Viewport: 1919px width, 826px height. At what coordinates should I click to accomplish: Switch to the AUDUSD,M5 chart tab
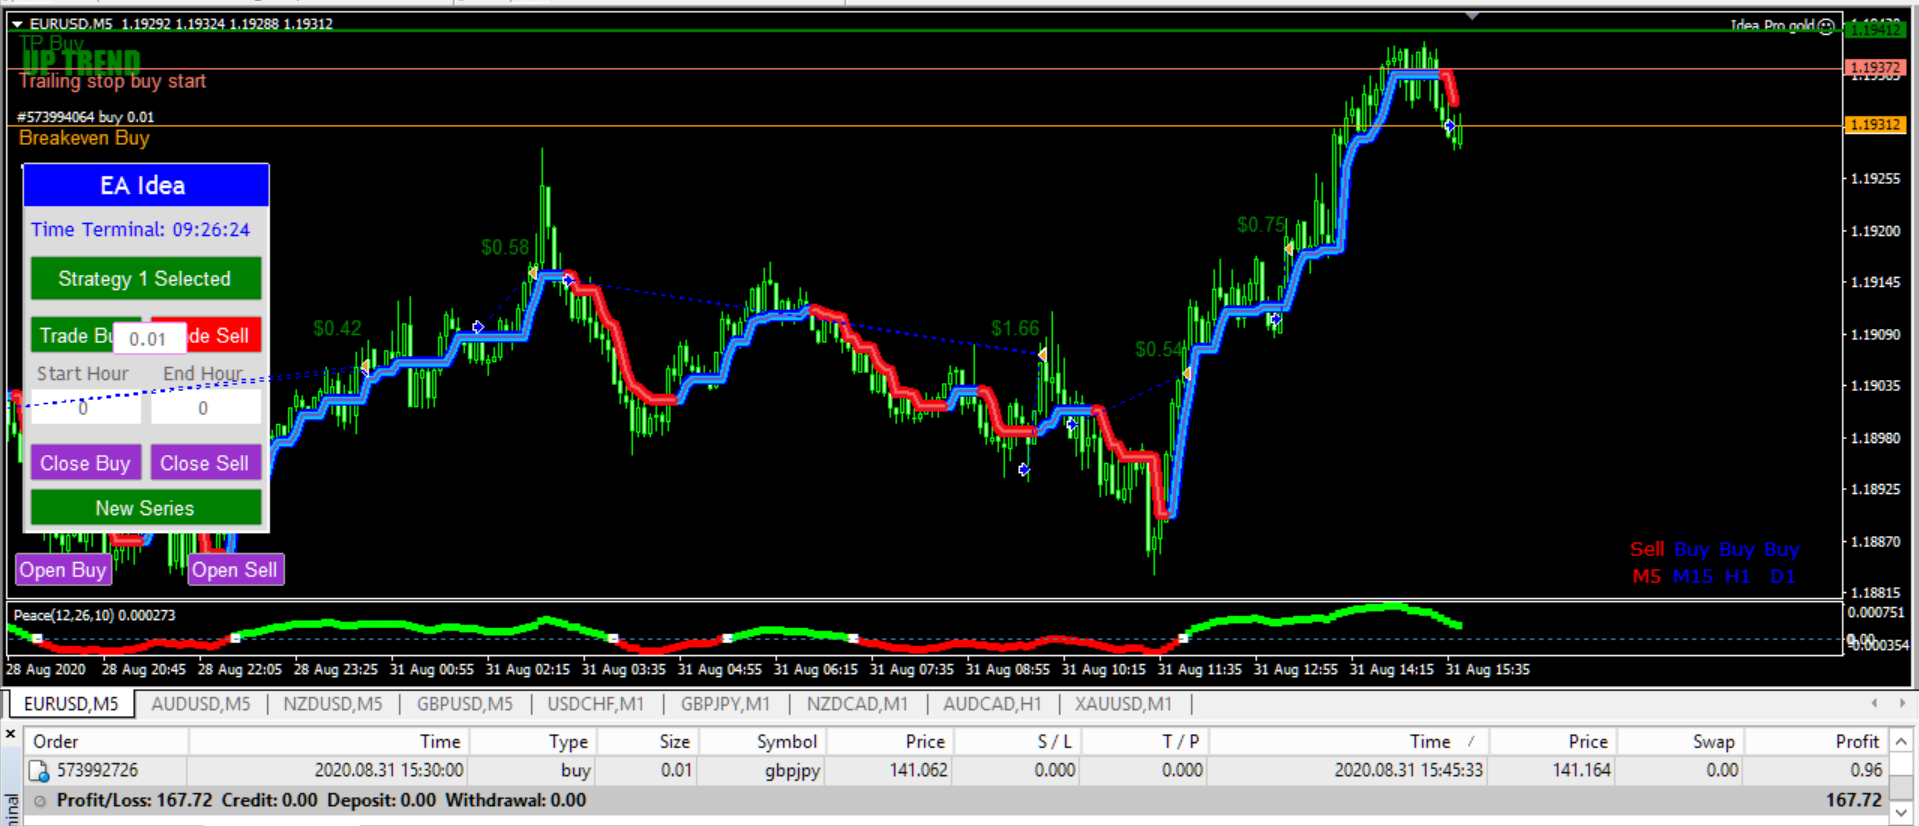201,704
